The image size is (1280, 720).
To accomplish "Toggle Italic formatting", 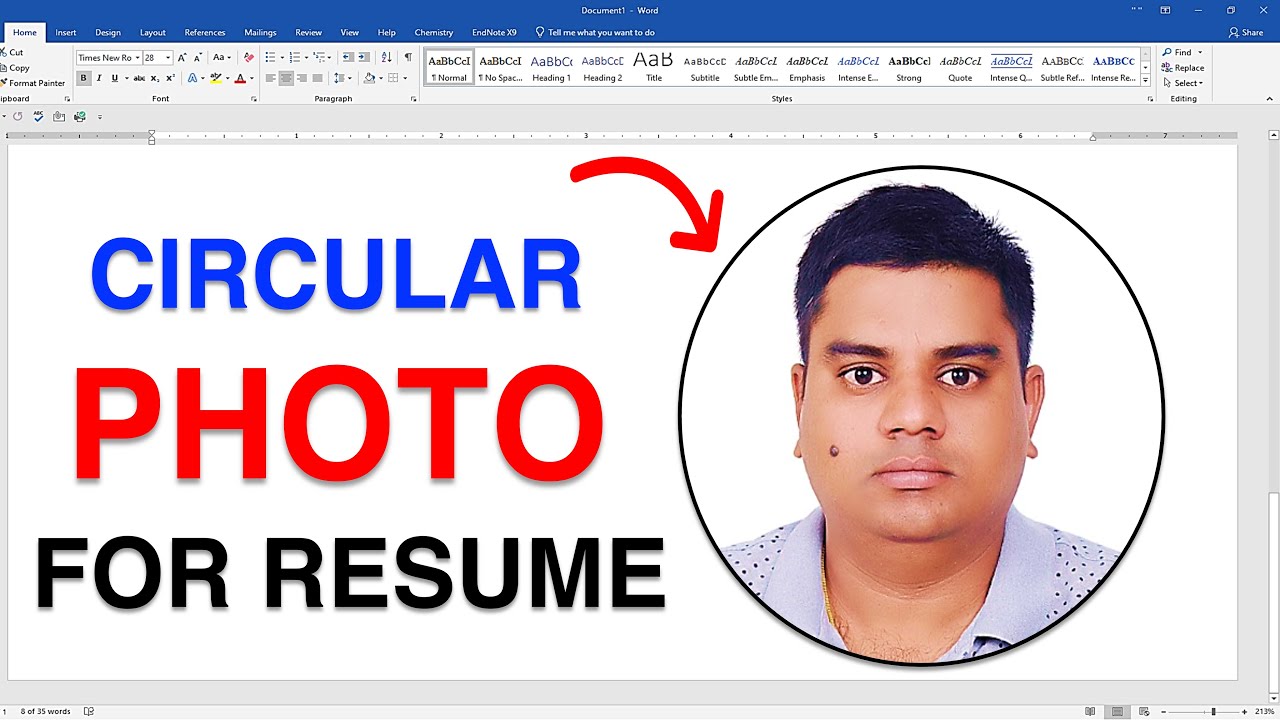I will (x=99, y=78).
